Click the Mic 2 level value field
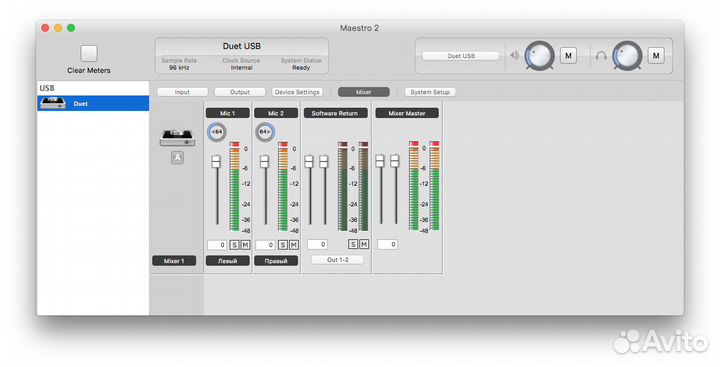720x367 pixels. [265, 245]
